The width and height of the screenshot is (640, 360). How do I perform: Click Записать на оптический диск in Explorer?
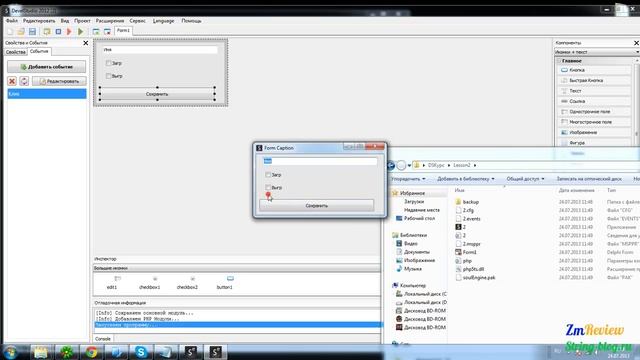pyautogui.click(x=589, y=179)
